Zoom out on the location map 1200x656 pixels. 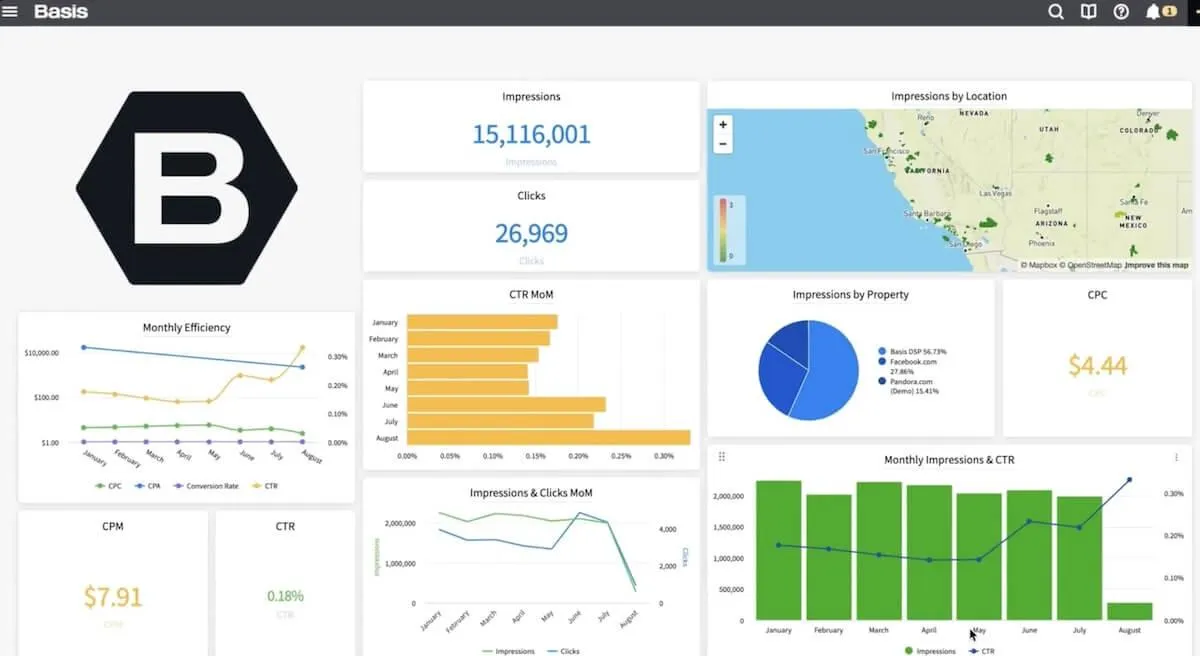pos(723,145)
